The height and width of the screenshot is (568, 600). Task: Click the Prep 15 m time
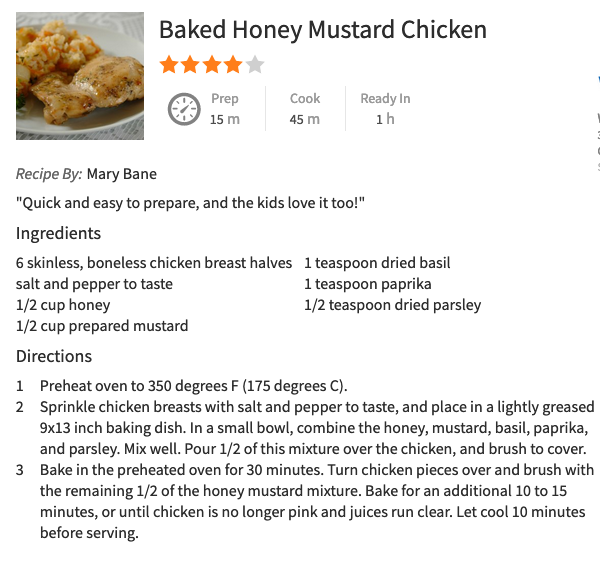point(225,109)
